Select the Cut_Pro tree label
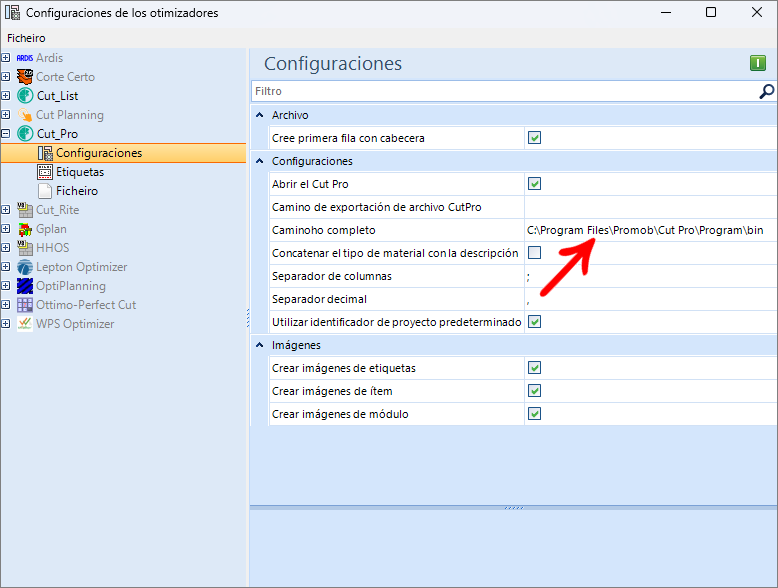The image size is (778, 588). (58, 134)
